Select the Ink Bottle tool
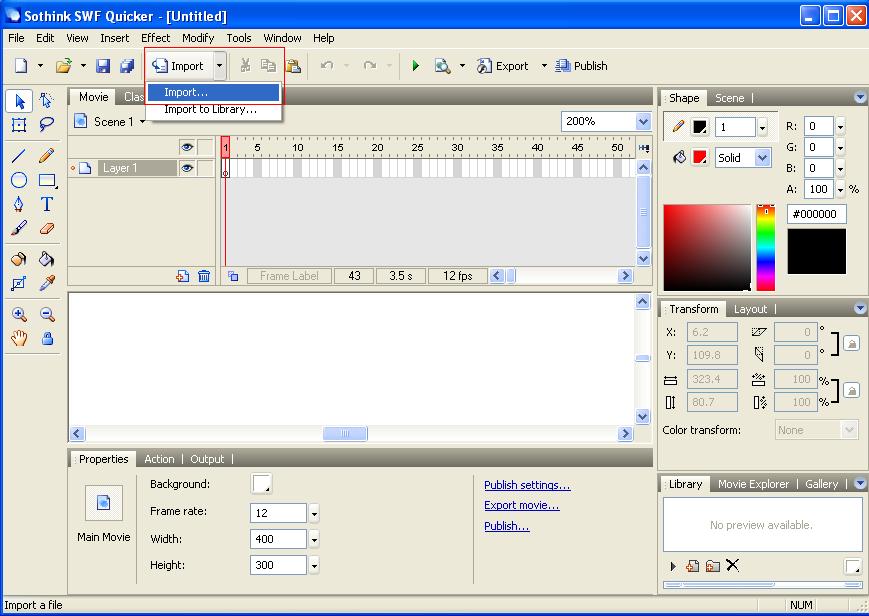Screen dimensions: 869x616 coord(19,259)
